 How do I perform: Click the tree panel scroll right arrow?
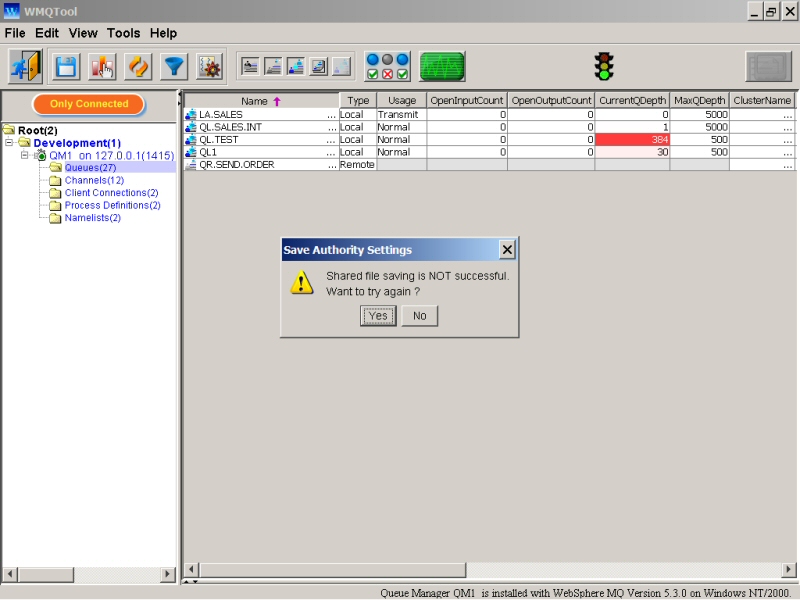[167, 574]
